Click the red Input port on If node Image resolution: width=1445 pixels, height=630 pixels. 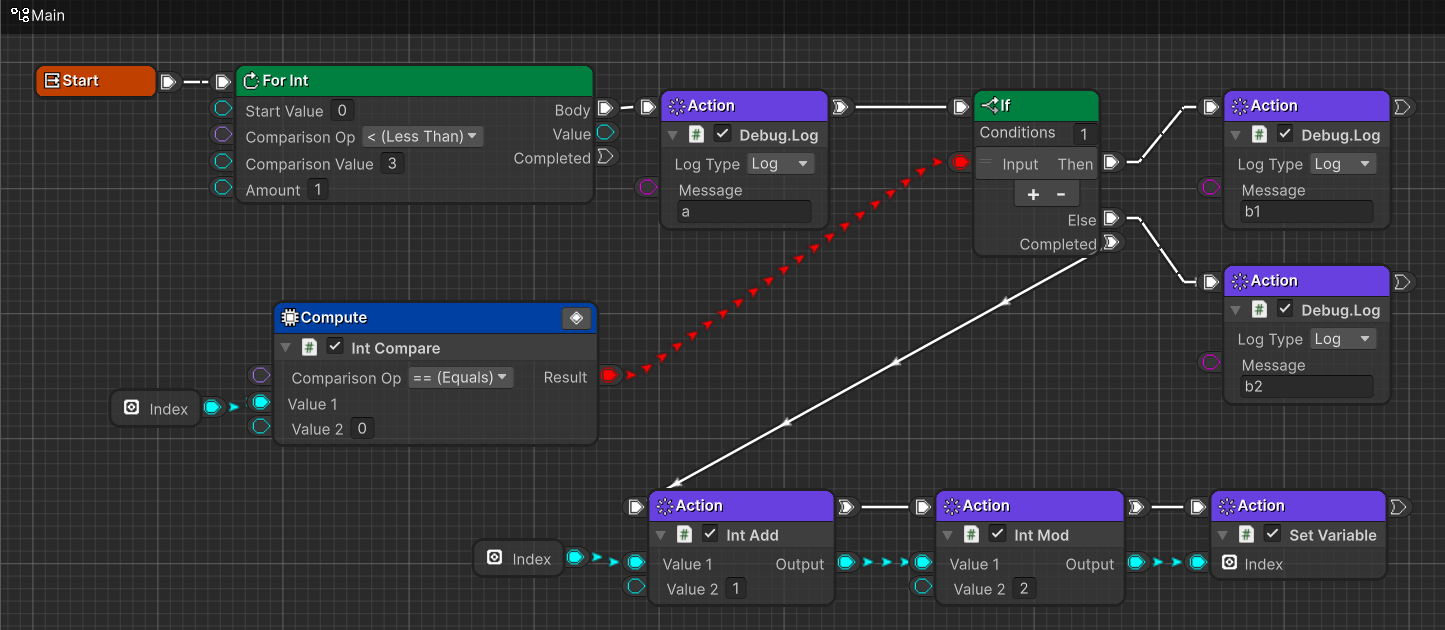[960, 163]
